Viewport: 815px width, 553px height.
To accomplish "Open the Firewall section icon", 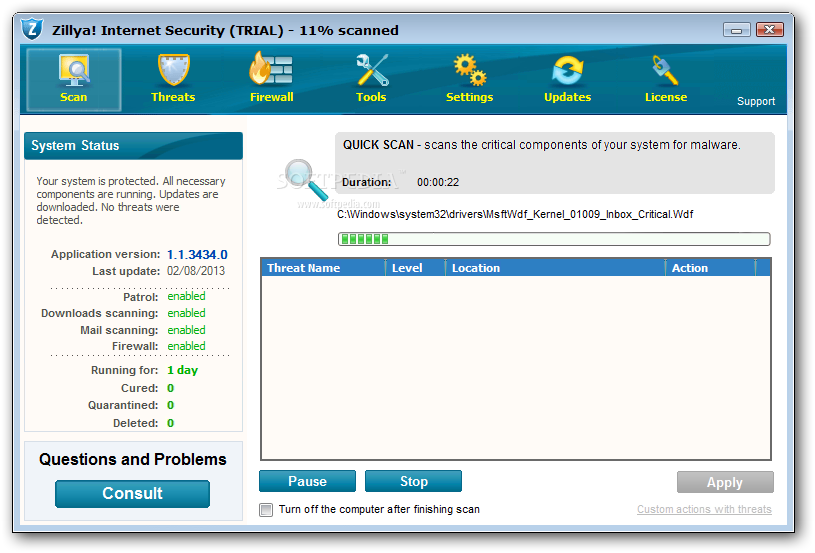I will click(271, 71).
